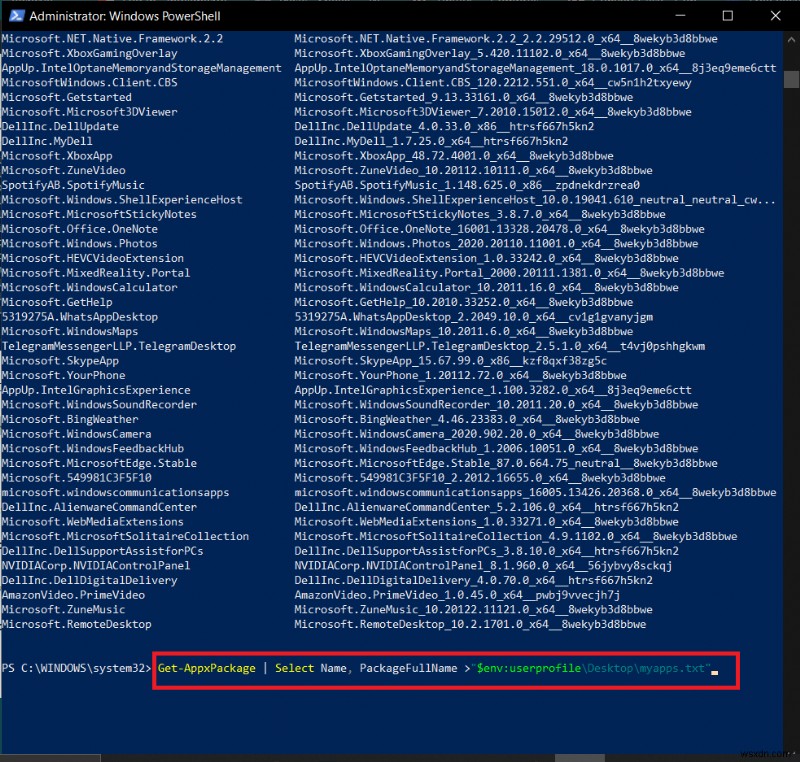Click the WhatsAppDesktop_2.2049.10.0 full package name

[x=473, y=317]
